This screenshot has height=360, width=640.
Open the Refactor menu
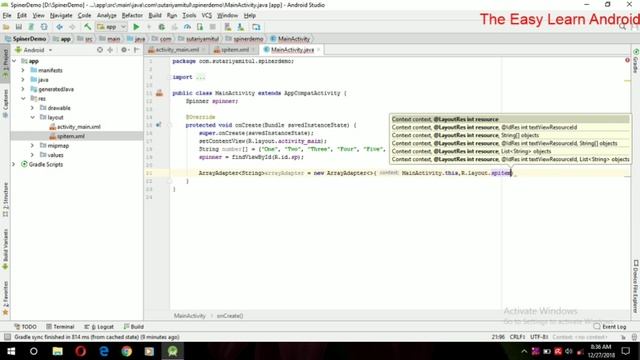(x=132, y=15)
